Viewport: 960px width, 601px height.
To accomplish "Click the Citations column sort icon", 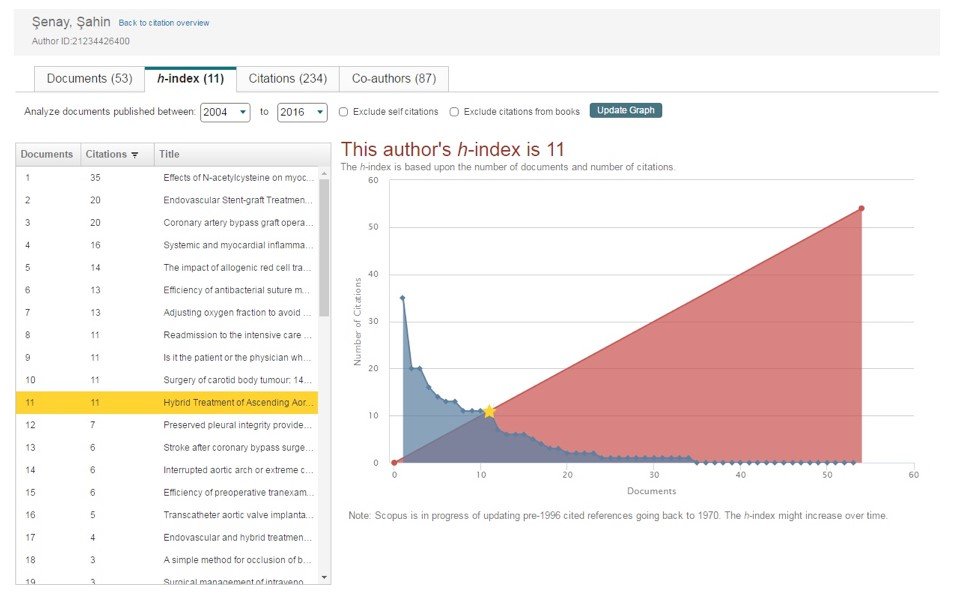I will 135,155.
